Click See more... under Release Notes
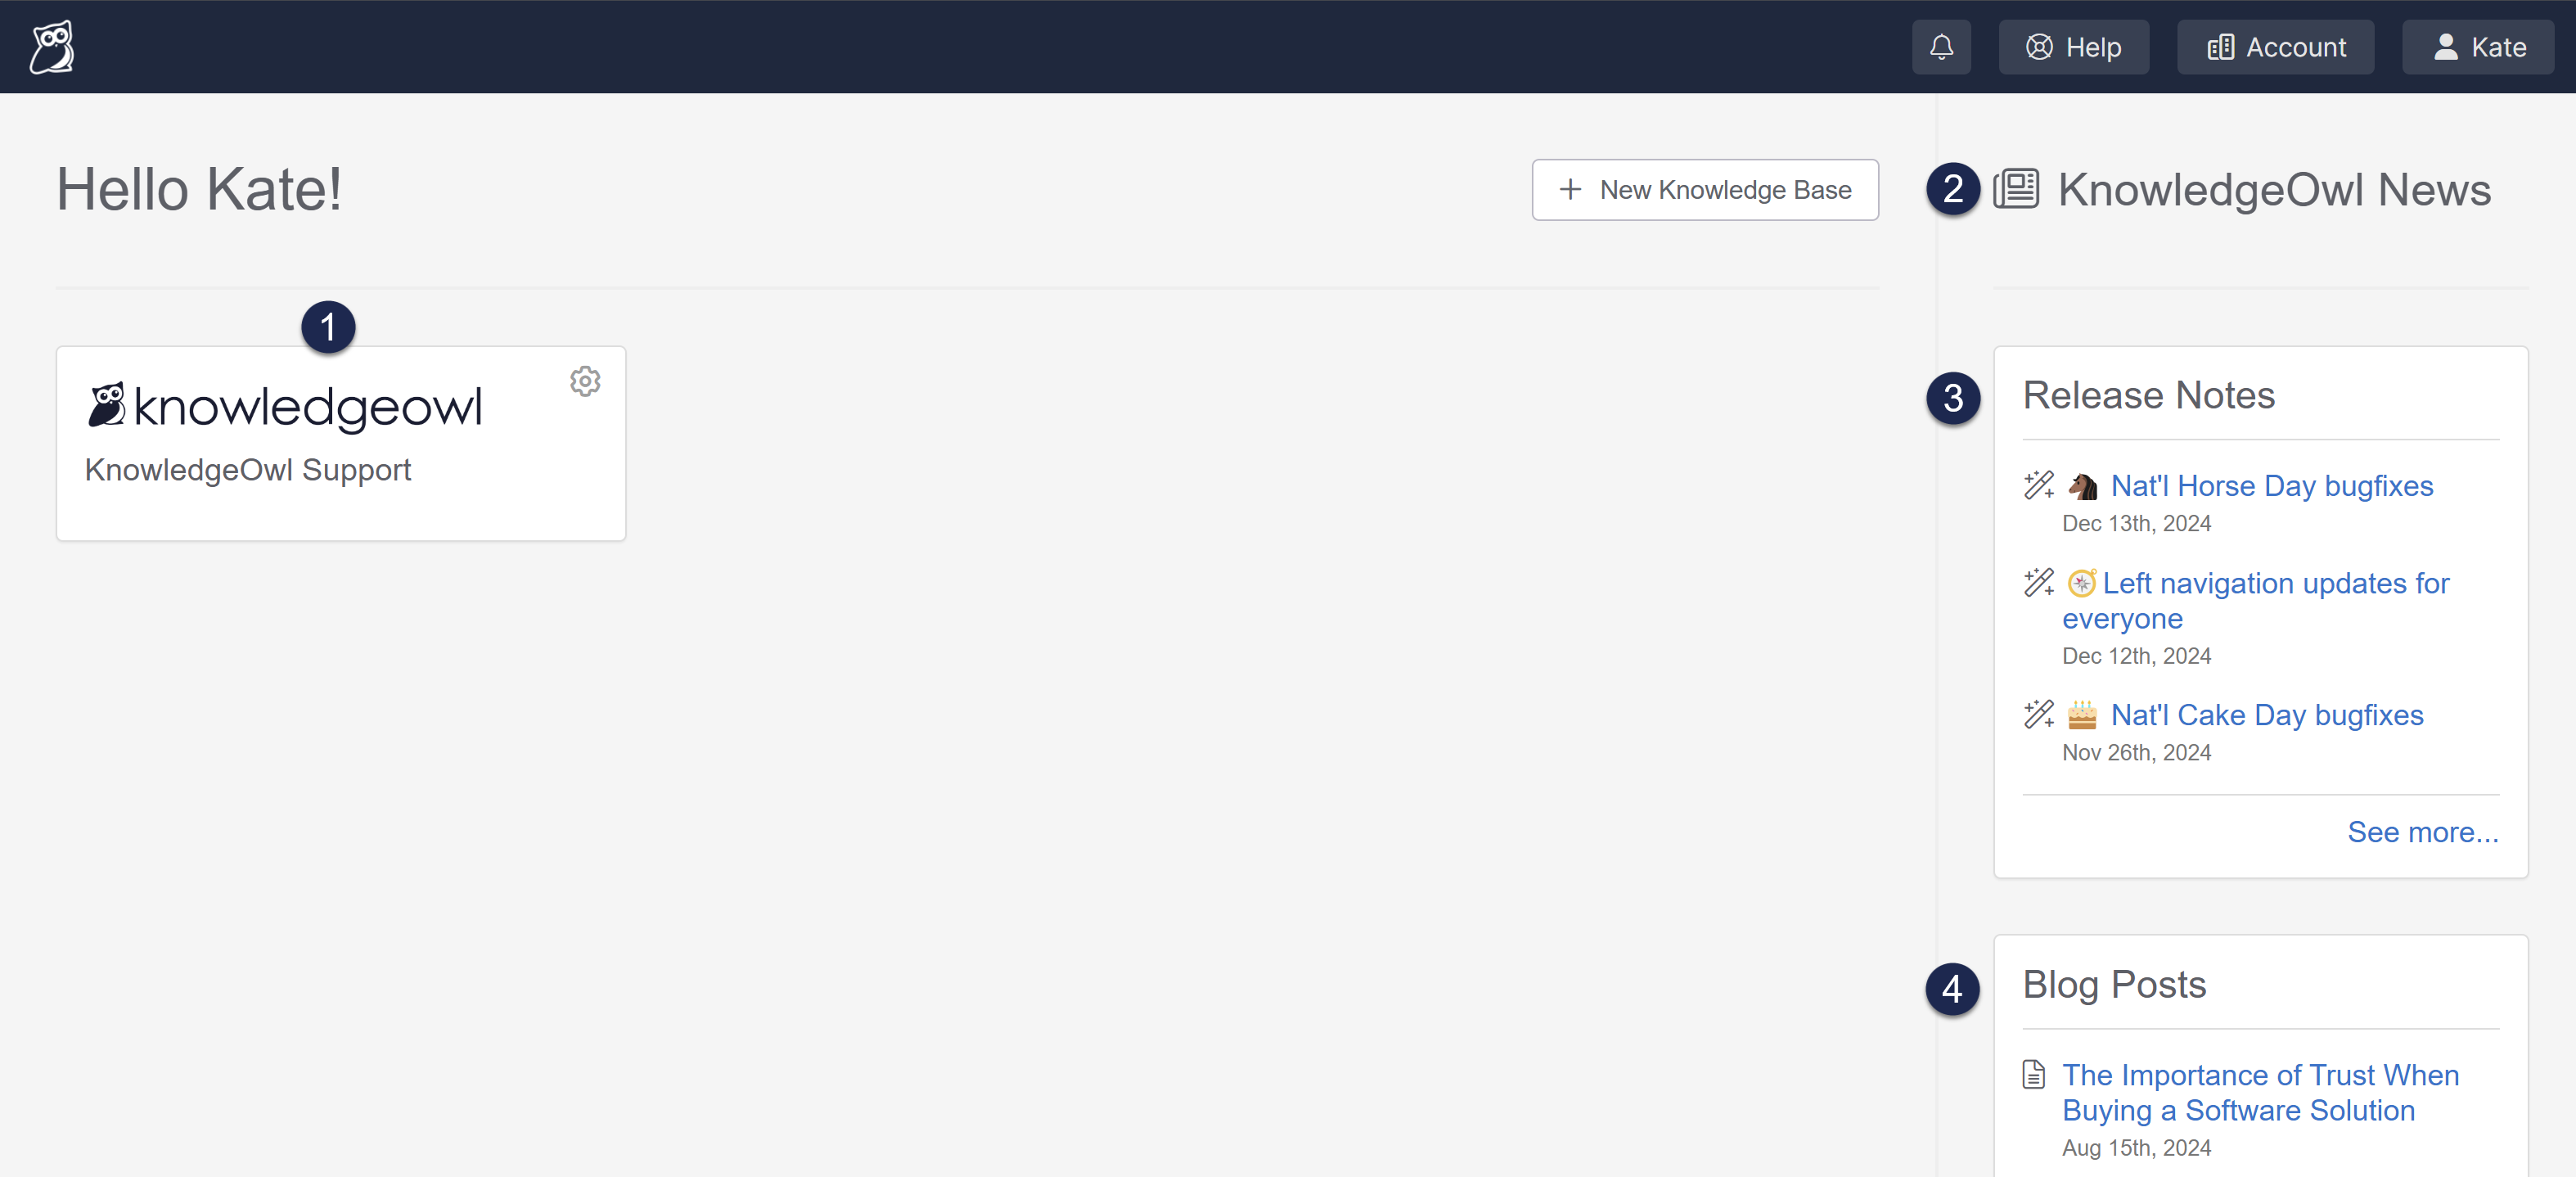This screenshot has height=1177, width=2576. coord(2422,832)
